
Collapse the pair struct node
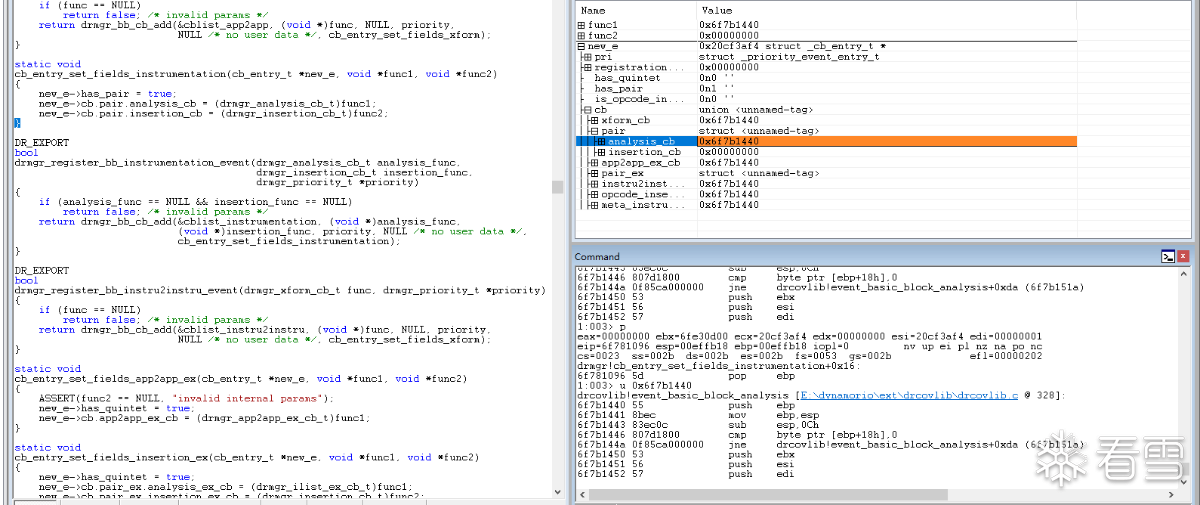pyautogui.click(x=593, y=130)
